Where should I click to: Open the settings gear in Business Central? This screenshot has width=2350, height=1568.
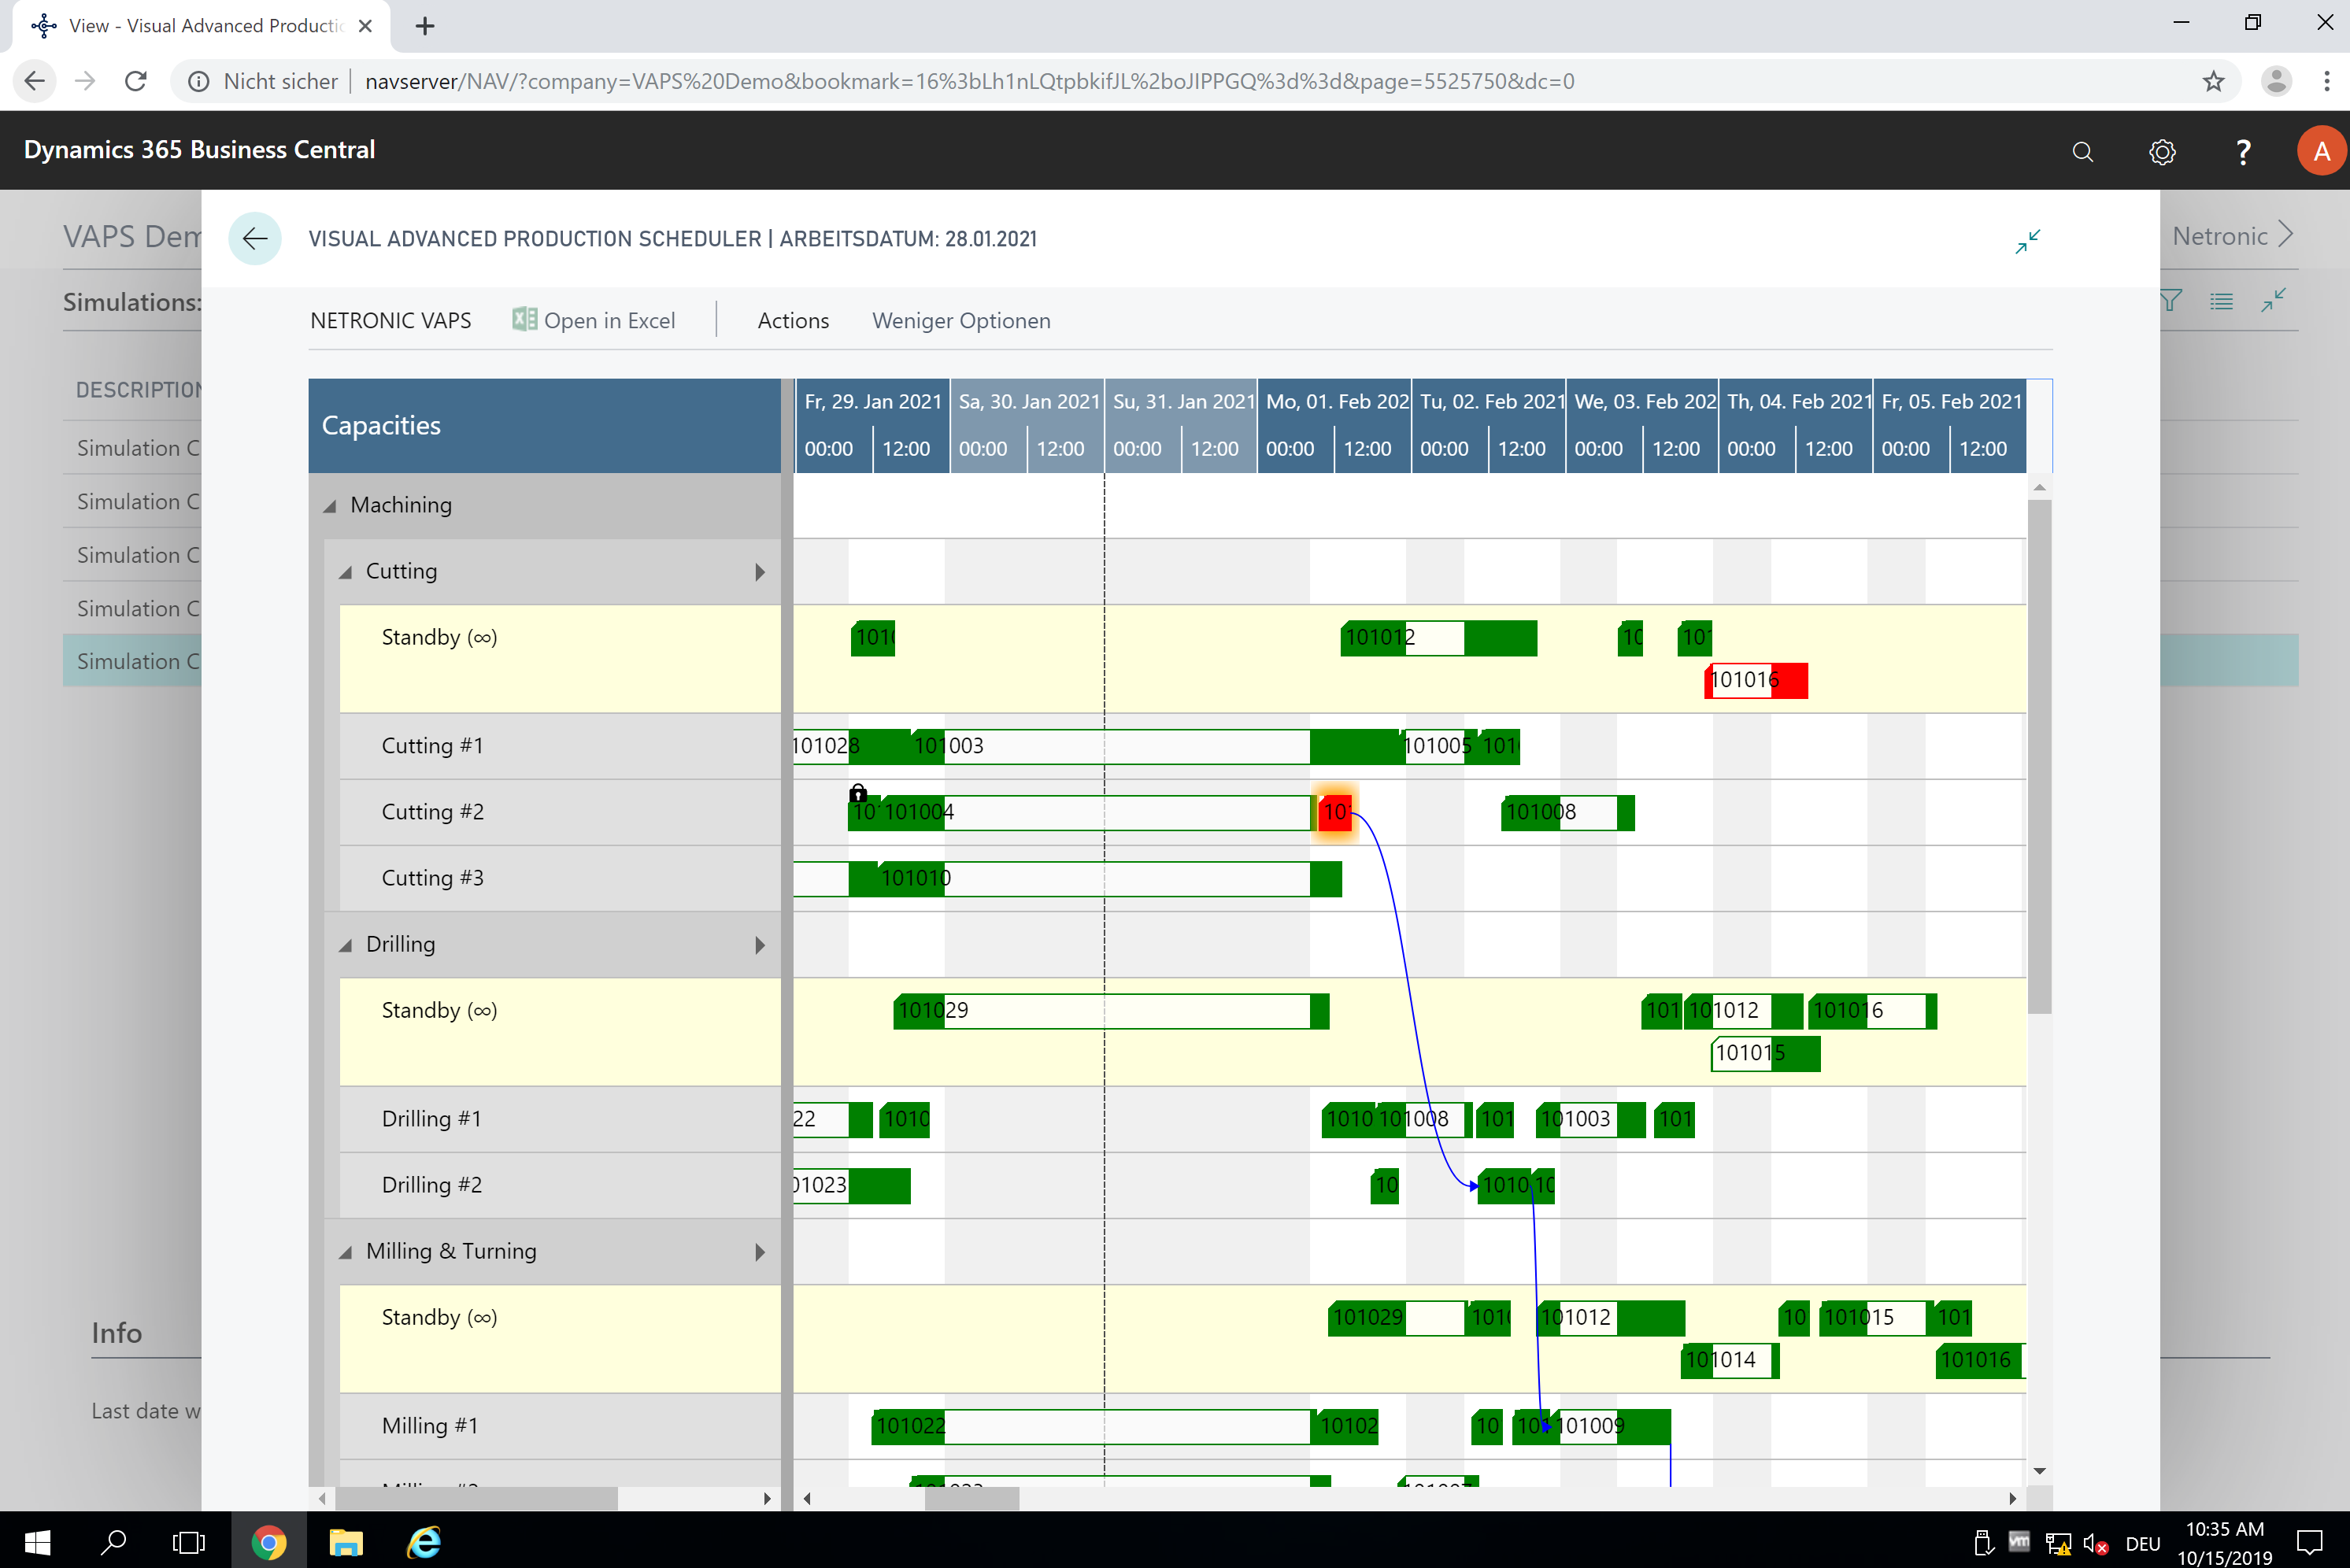click(2162, 152)
